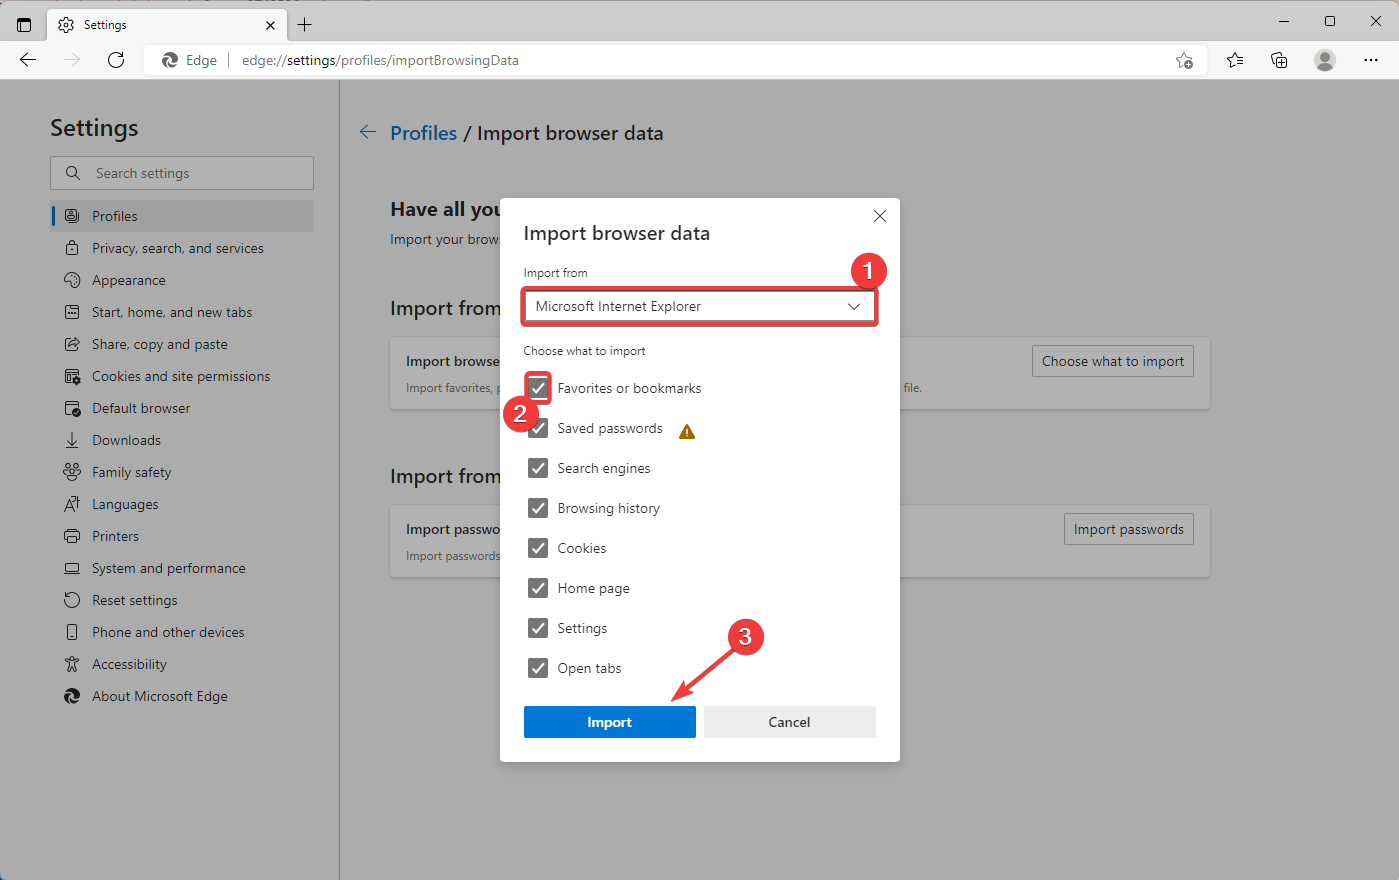1399x880 pixels.
Task: Click the blue Import button
Action: point(610,722)
